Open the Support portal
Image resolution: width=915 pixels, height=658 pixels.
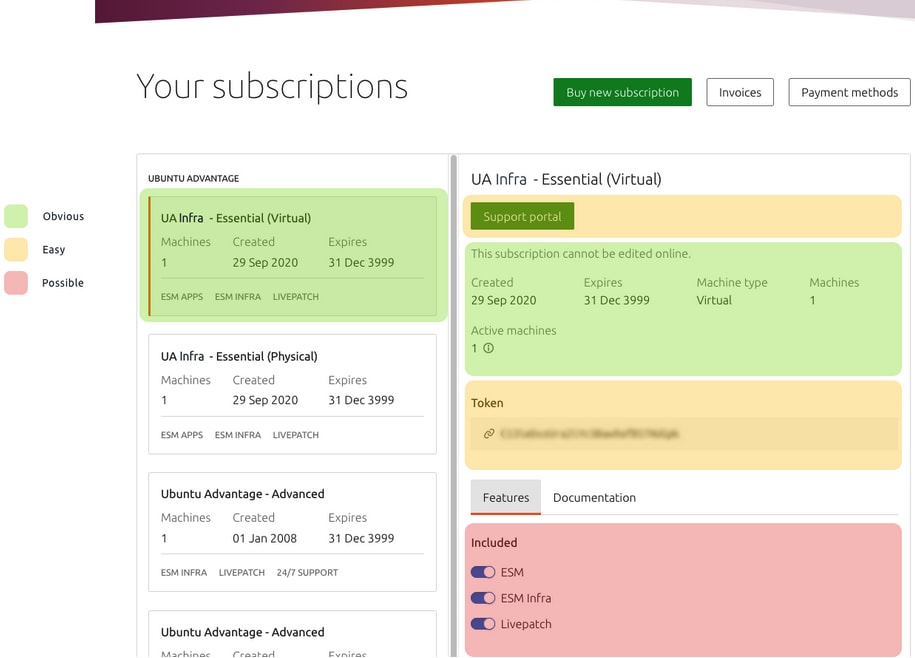click(522, 216)
